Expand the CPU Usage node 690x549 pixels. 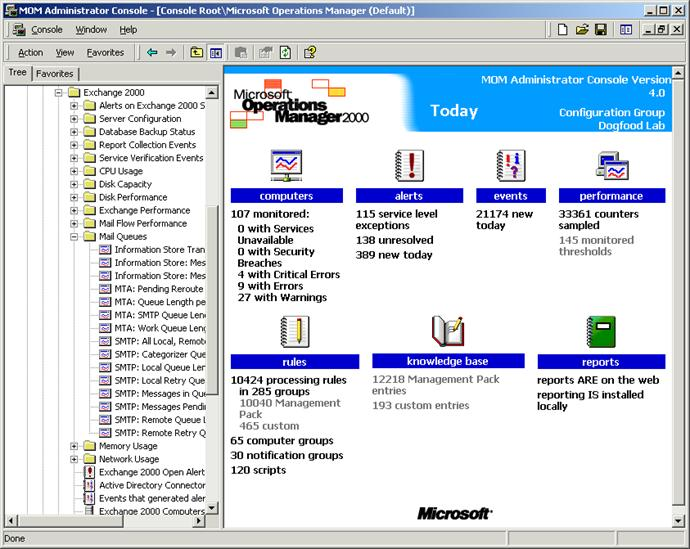click(74, 171)
